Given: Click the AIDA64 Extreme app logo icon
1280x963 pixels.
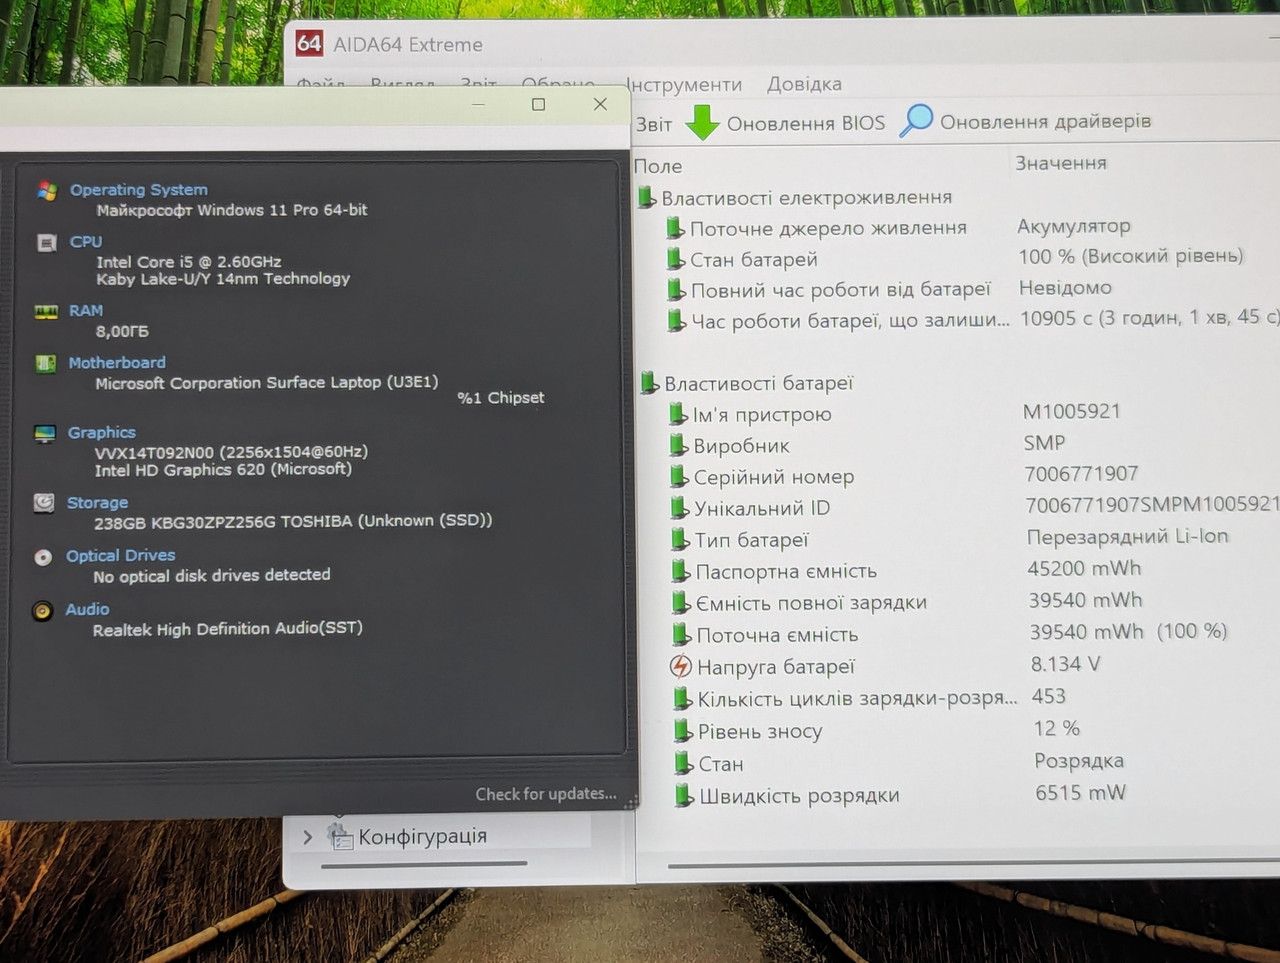Looking at the screenshot, I should pyautogui.click(x=309, y=43).
